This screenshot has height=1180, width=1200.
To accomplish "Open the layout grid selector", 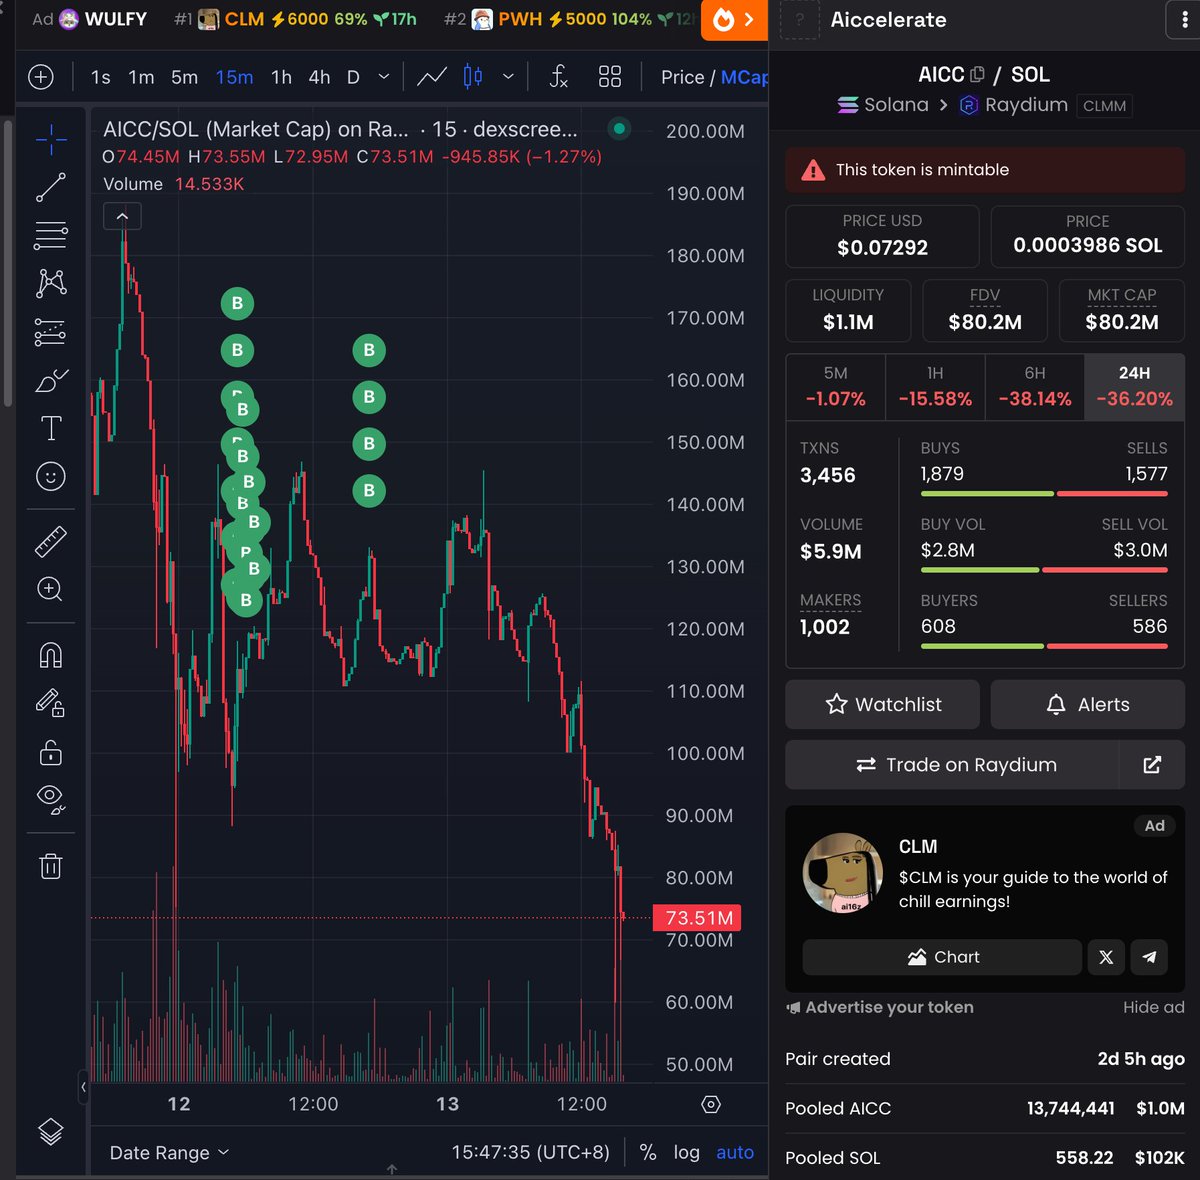I will pyautogui.click(x=610, y=77).
